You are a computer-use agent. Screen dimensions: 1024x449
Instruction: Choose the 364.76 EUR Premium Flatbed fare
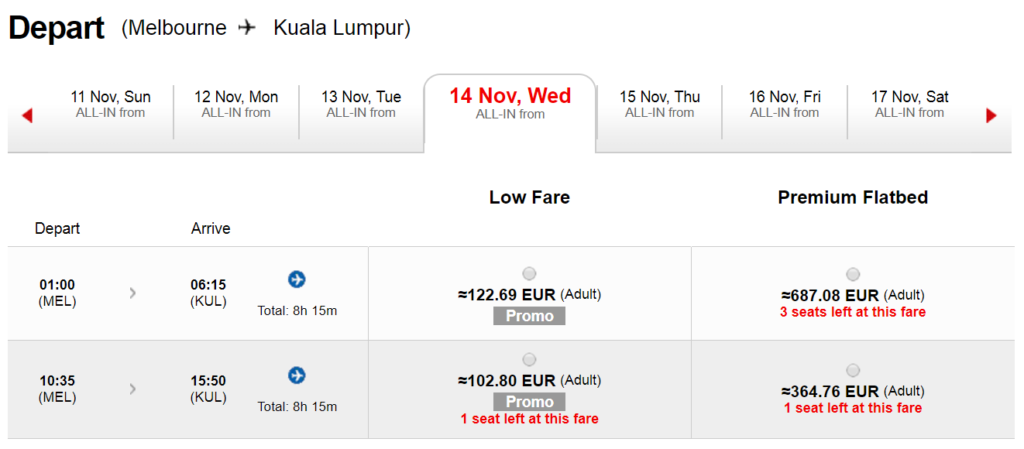click(853, 371)
